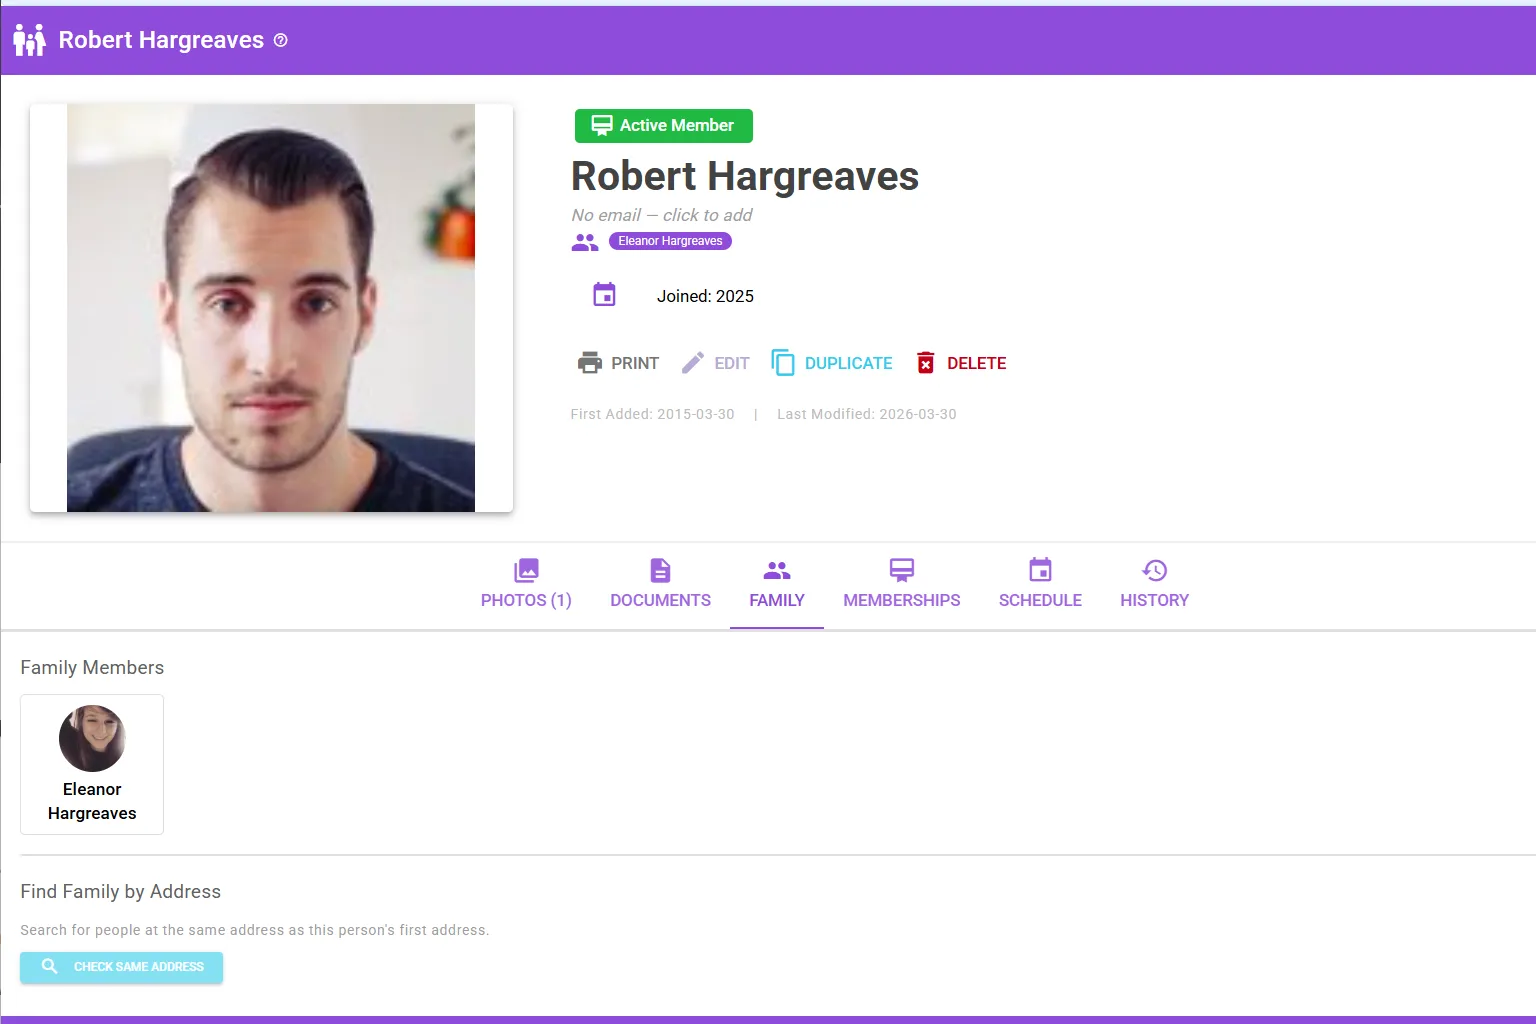Click the help question mark beside Robert Hargreaves
This screenshot has height=1024, width=1536.
[280, 40]
